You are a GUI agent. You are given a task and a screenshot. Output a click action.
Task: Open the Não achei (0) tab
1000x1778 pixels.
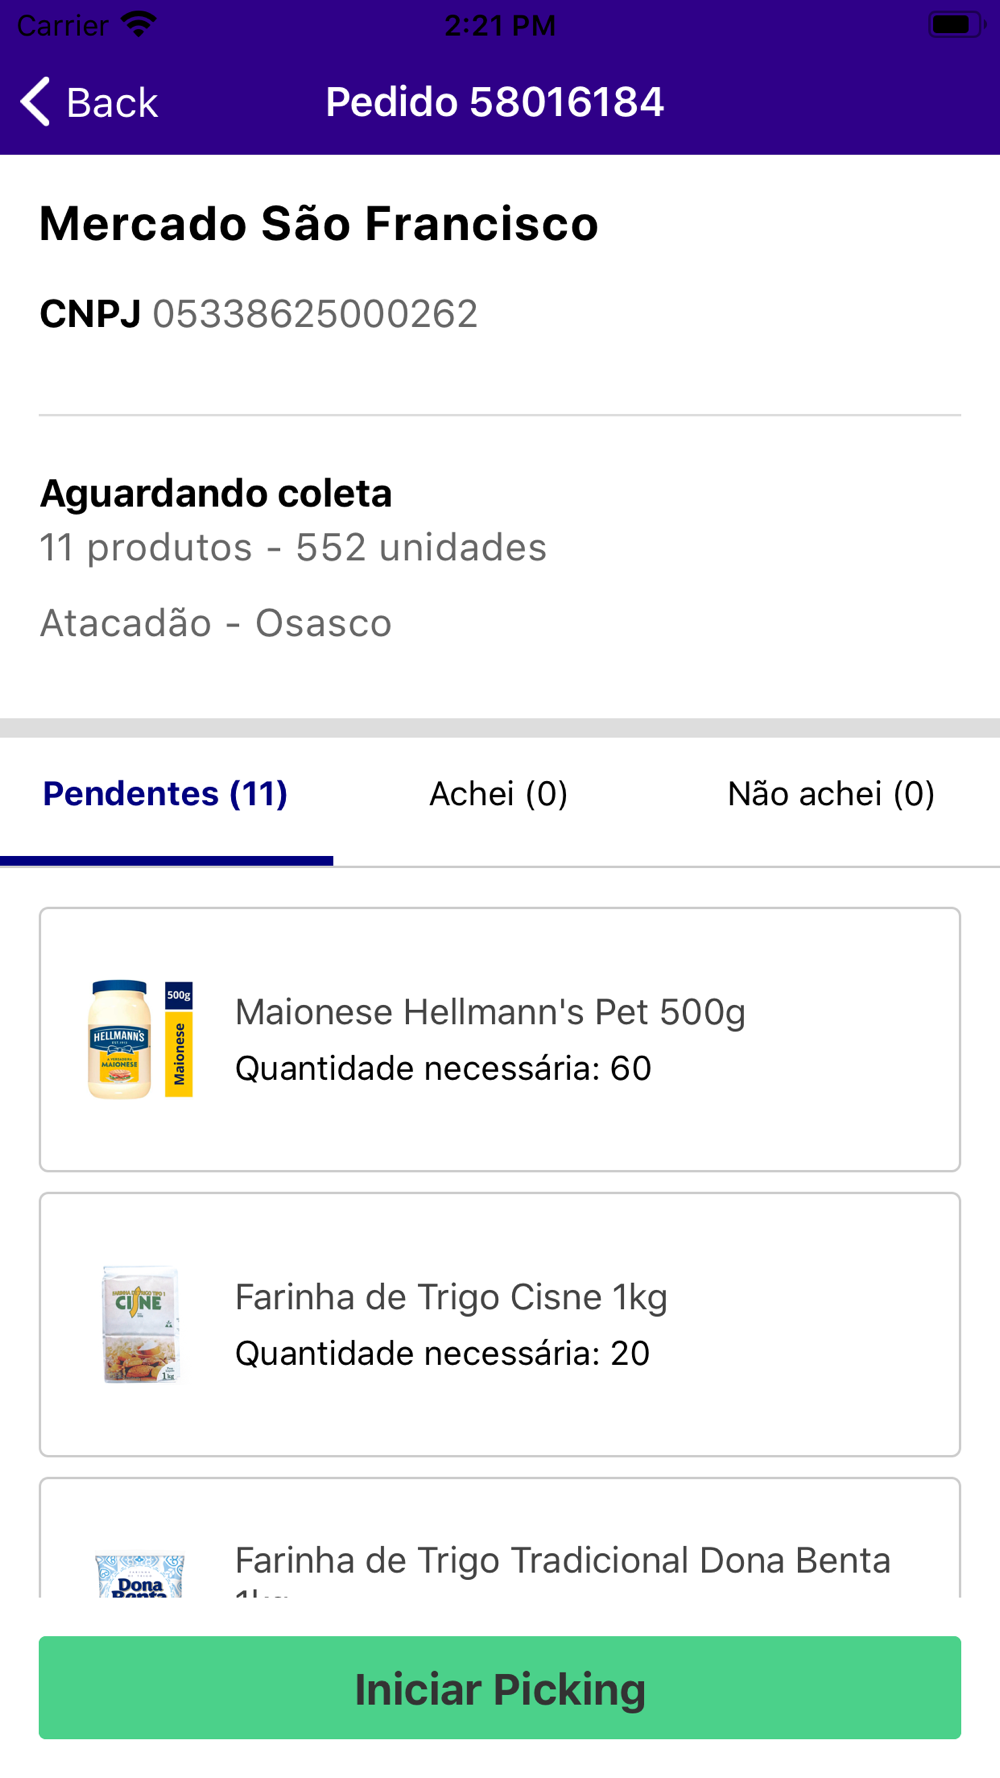pos(831,794)
